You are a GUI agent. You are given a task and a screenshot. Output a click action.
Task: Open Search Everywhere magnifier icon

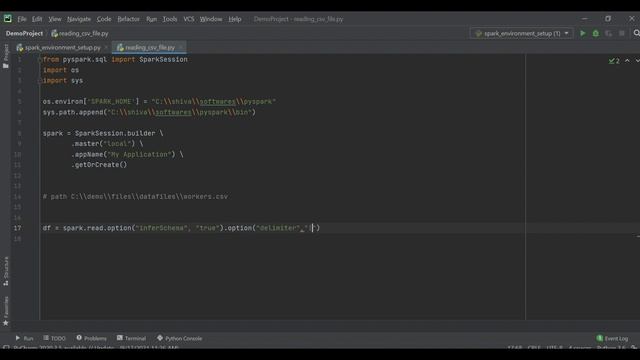click(636, 33)
